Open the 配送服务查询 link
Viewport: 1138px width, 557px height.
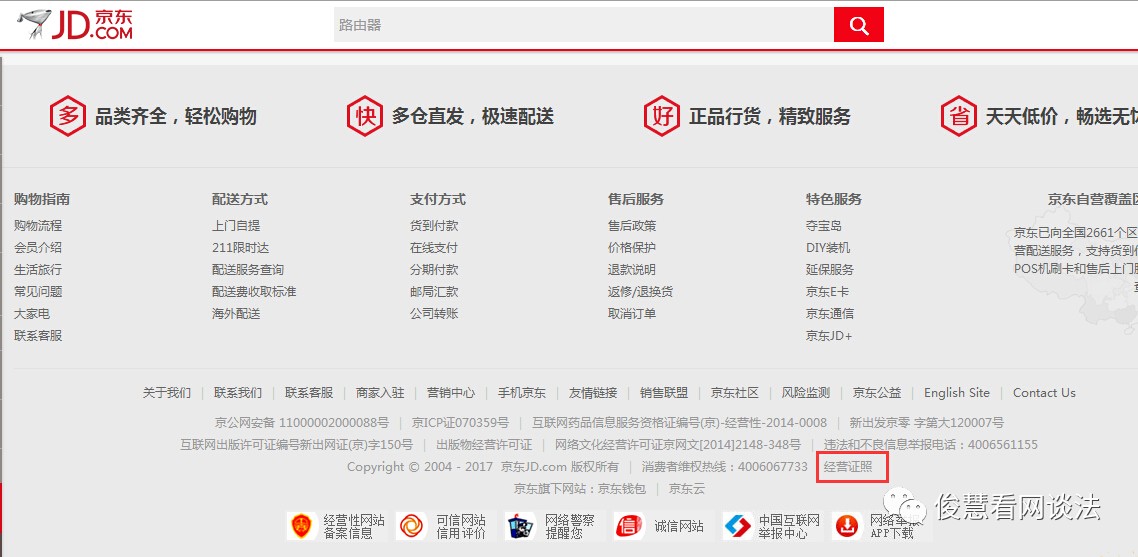(x=247, y=269)
